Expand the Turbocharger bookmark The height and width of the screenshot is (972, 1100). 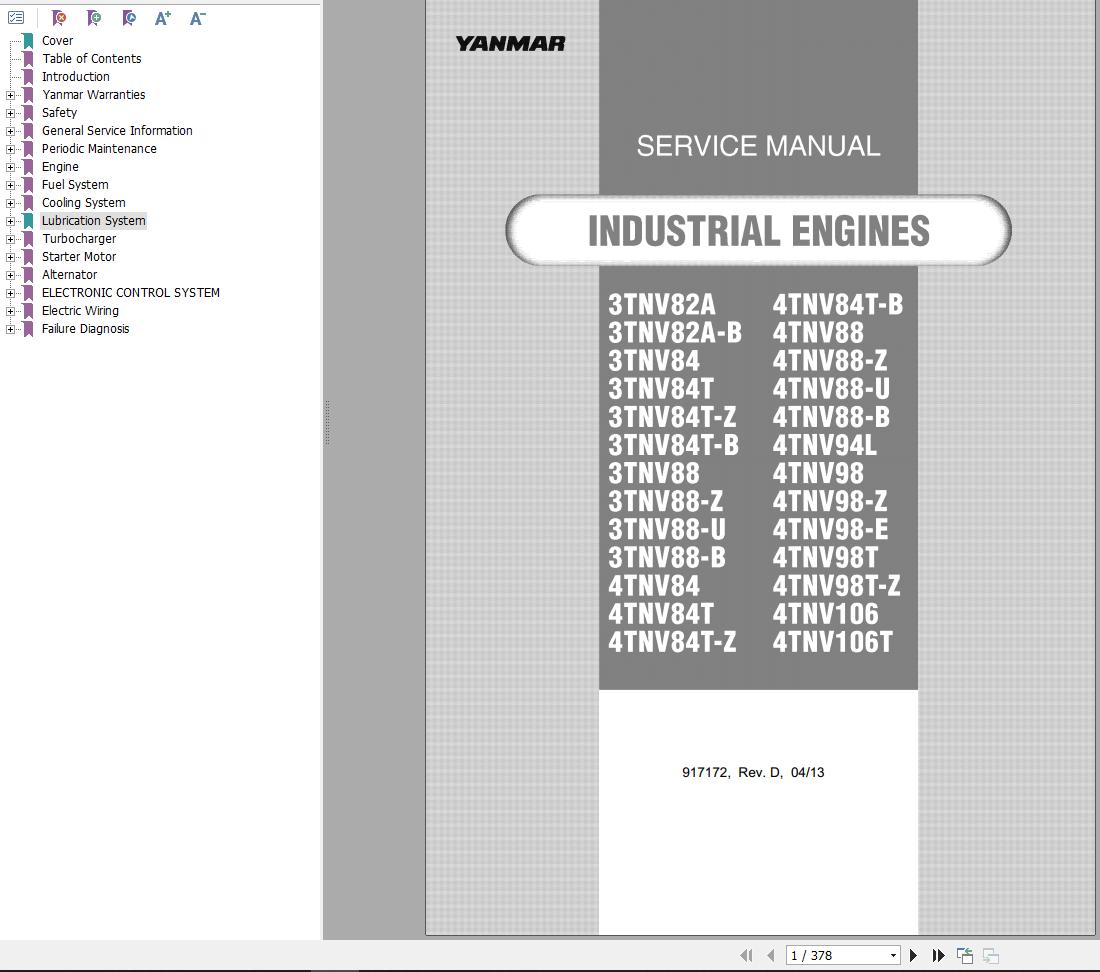tap(10, 239)
